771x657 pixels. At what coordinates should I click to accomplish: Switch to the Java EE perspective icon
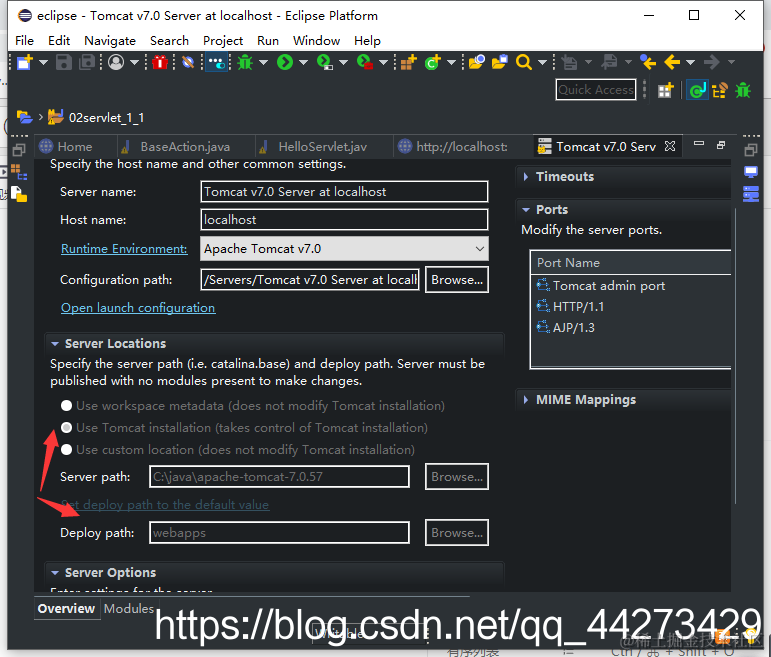tap(697, 90)
